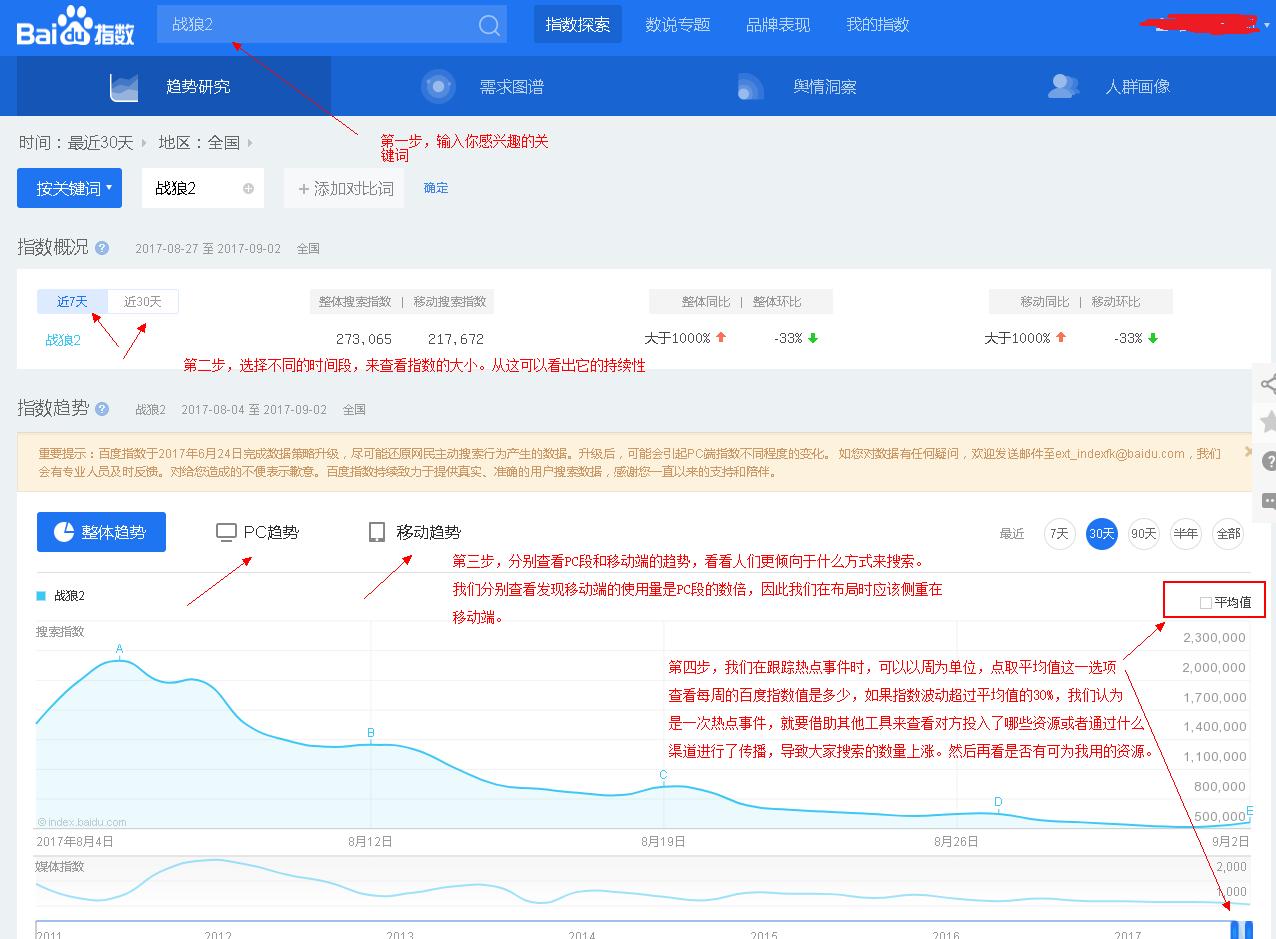Screen dimensions: 1276x939
Task: Switch to 近7天 toggle
Action: tap(72, 301)
